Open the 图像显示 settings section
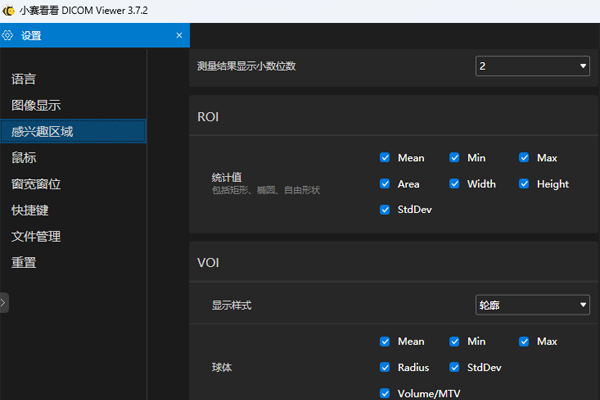This screenshot has width=600, height=400. [x=36, y=105]
